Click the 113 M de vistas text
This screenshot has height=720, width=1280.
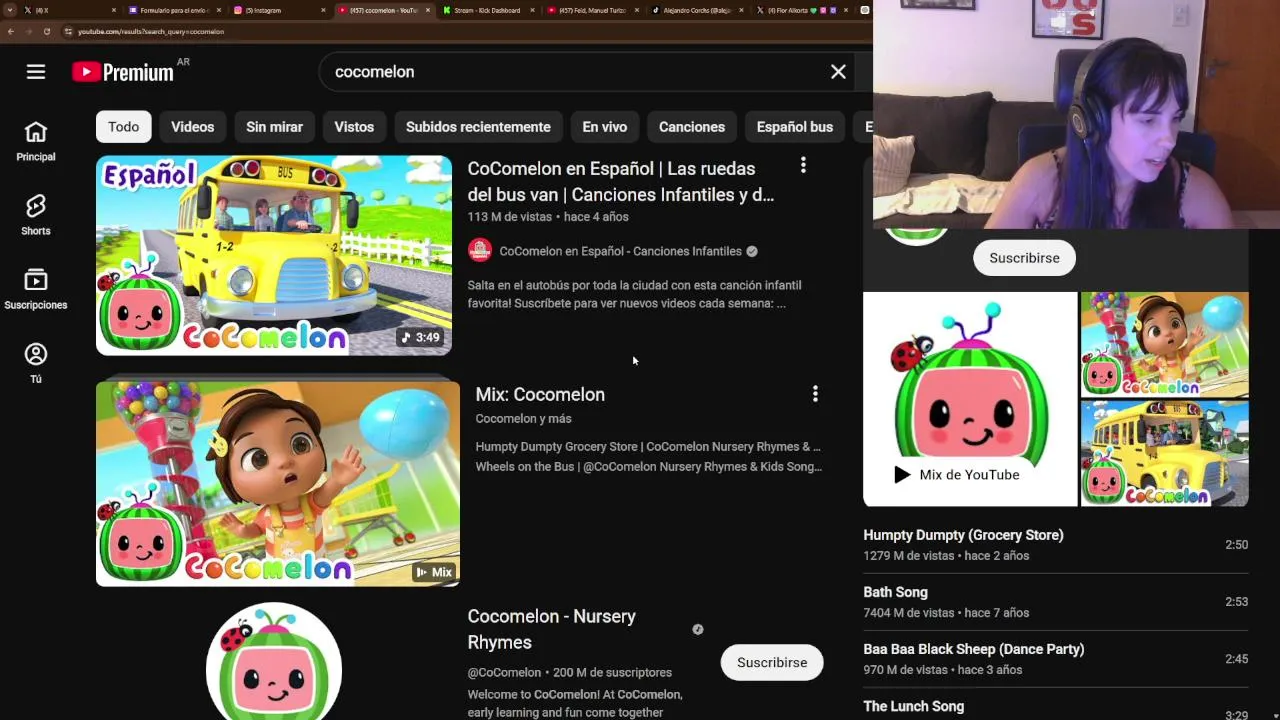(510, 217)
